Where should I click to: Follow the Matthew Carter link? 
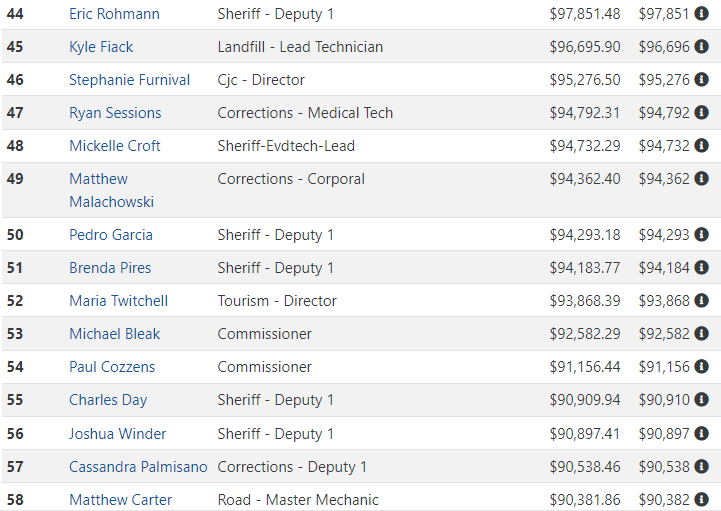pyautogui.click(x=120, y=500)
